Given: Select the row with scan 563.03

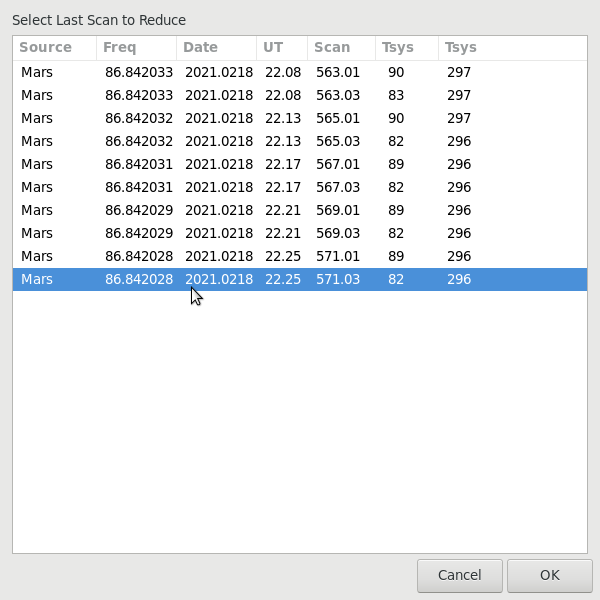Looking at the screenshot, I should 300,95.
